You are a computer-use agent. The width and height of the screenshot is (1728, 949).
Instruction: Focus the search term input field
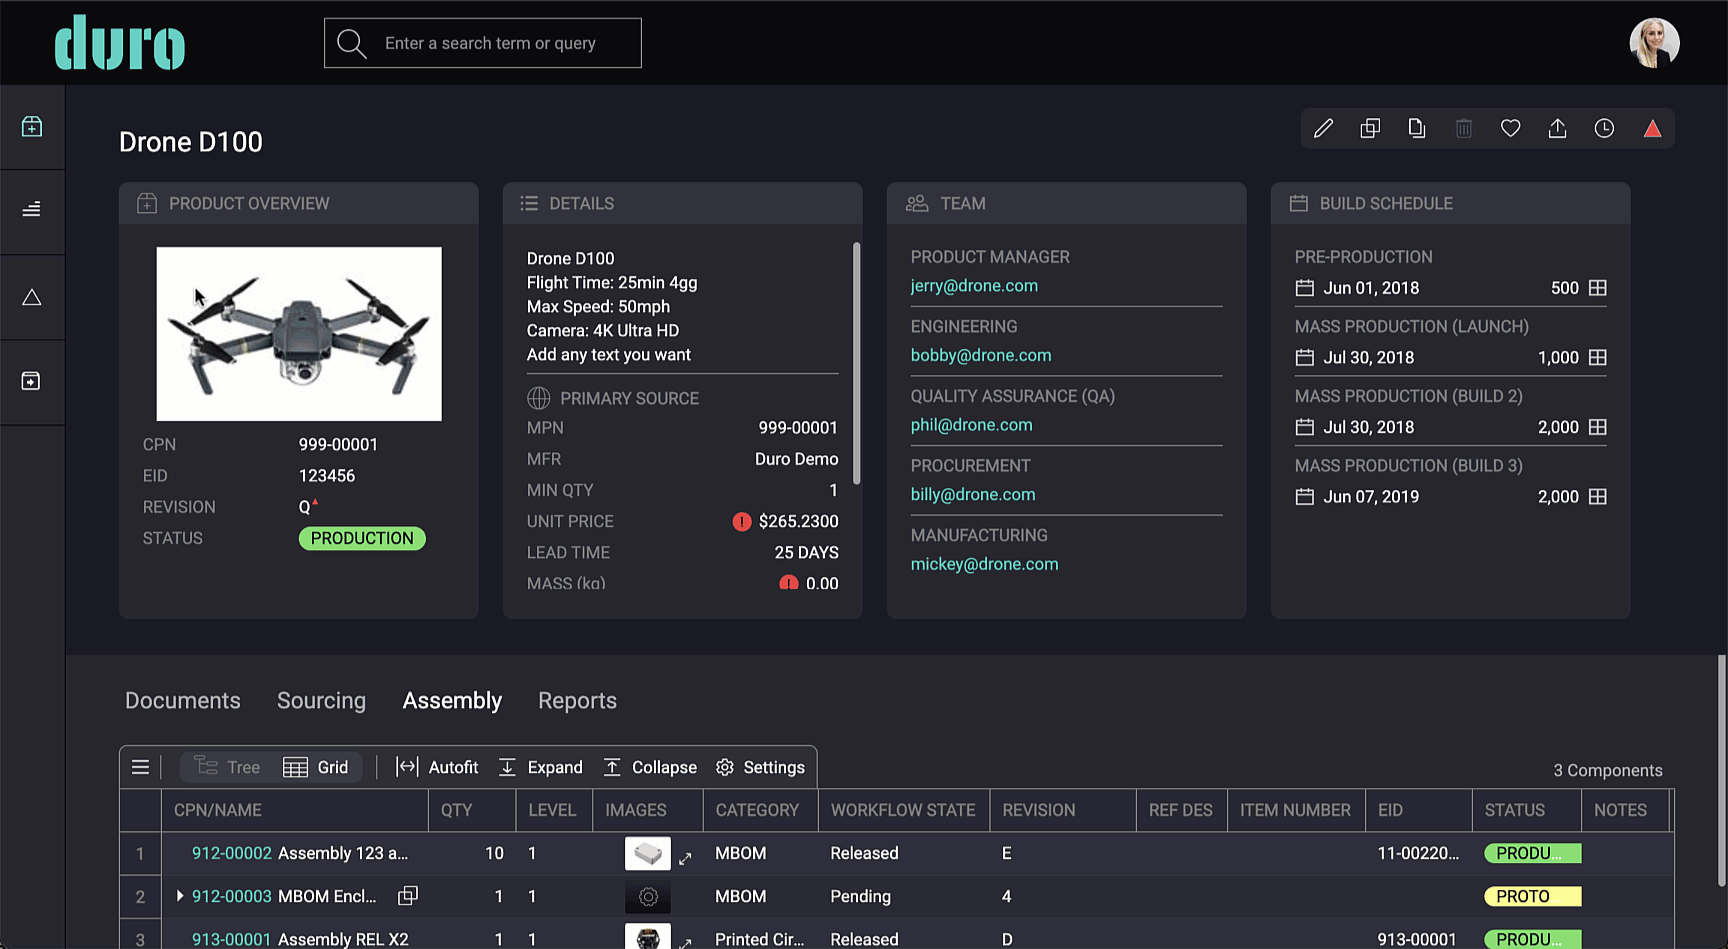click(483, 43)
